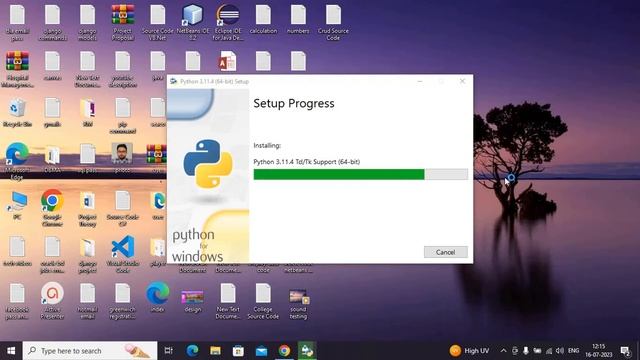Open Google Chrome from the taskbar

(x=284, y=351)
